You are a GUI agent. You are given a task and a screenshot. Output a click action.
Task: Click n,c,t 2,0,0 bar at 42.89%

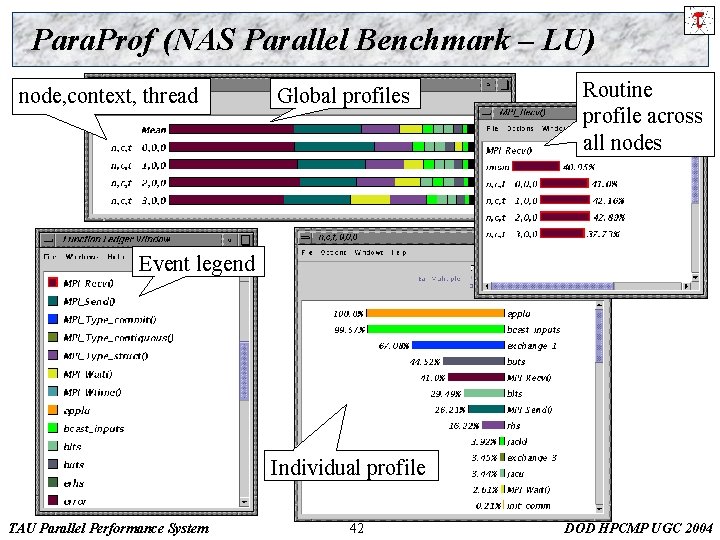(x=565, y=216)
